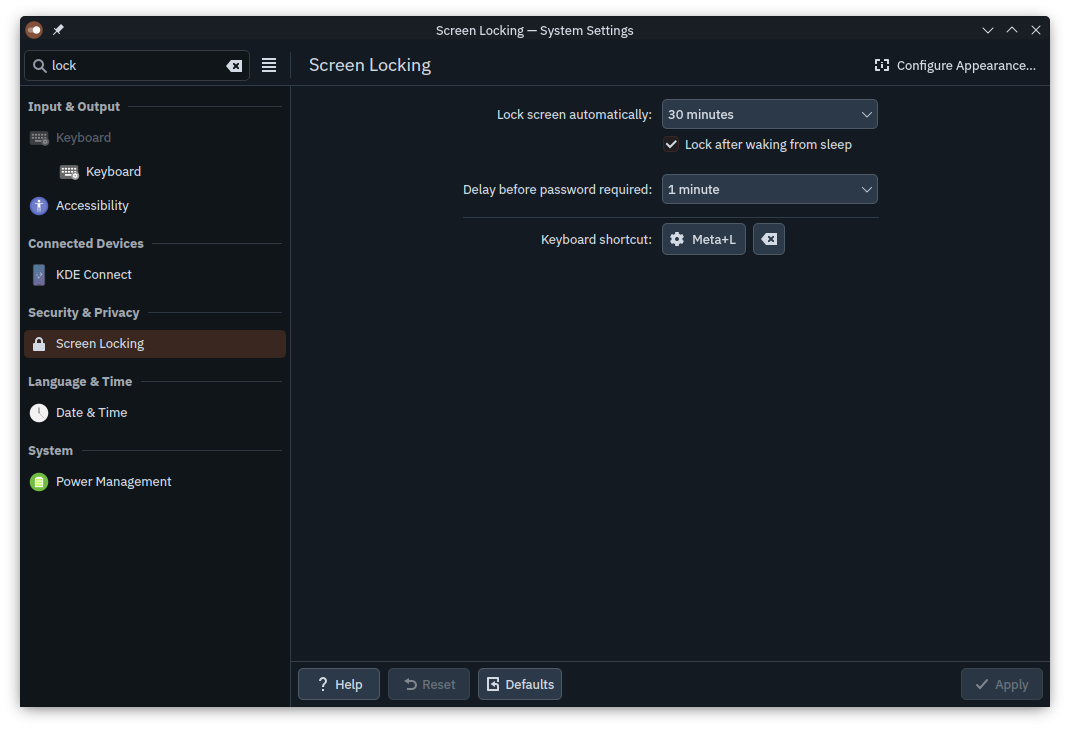Select Screen Locking in sidebar
The width and height of the screenshot is (1070, 731).
[x=100, y=344]
